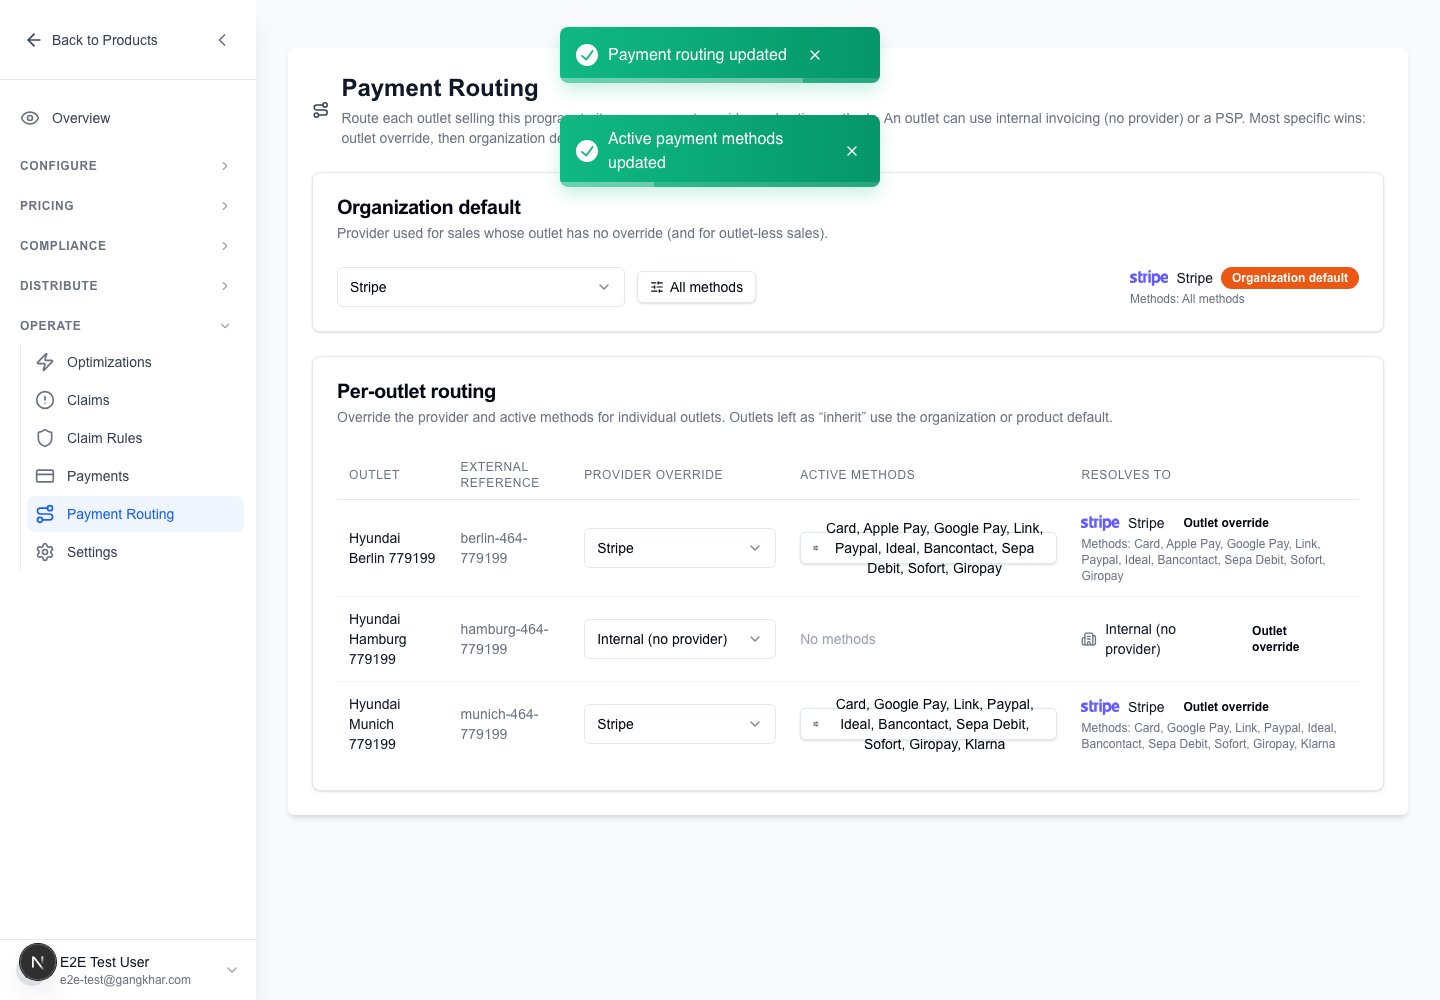The width and height of the screenshot is (1440, 1000).
Task: Click the Overview eye icon
Action: (x=30, y=118)
